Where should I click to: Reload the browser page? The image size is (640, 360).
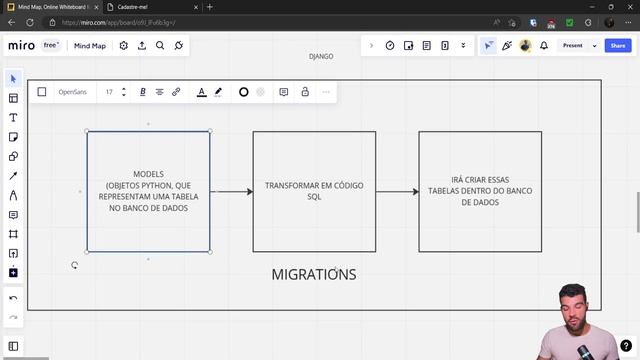tap(30, 22)
